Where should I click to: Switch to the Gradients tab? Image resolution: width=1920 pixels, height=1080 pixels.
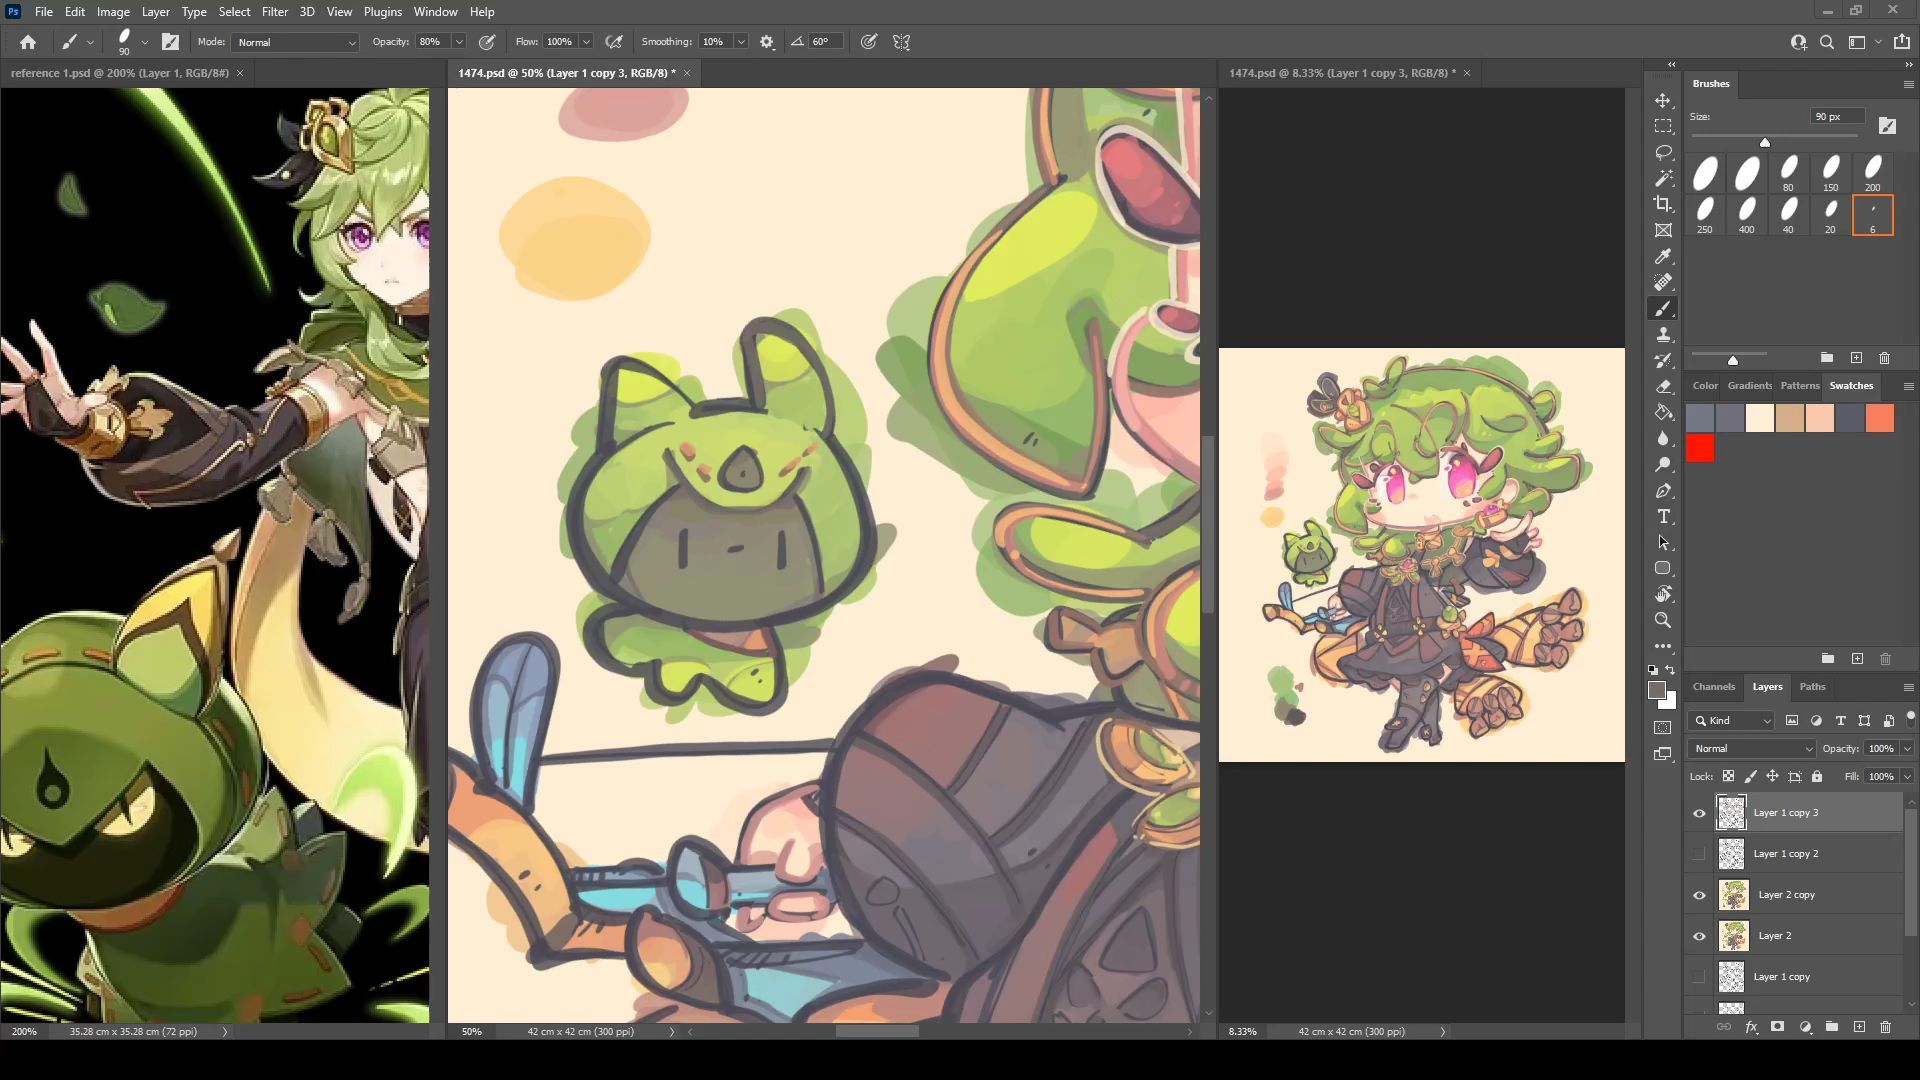pos(1749,386)
